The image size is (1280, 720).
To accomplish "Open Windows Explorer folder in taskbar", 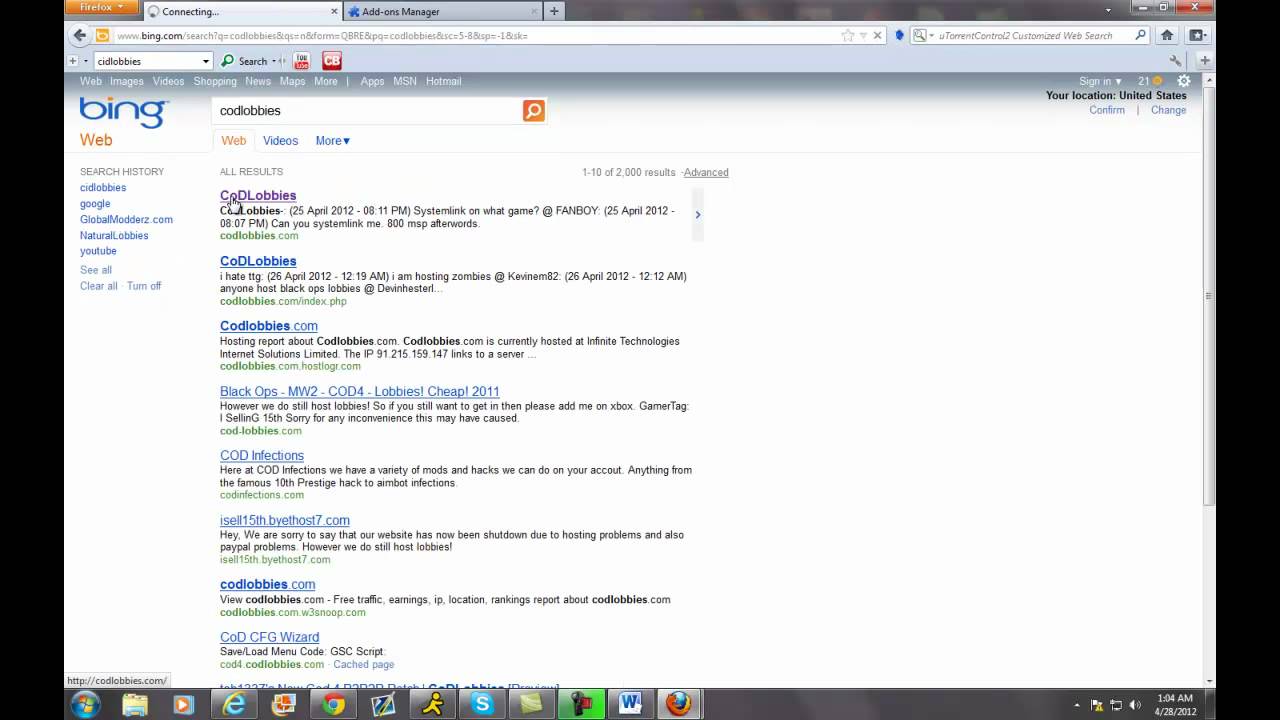I will 135,704.
